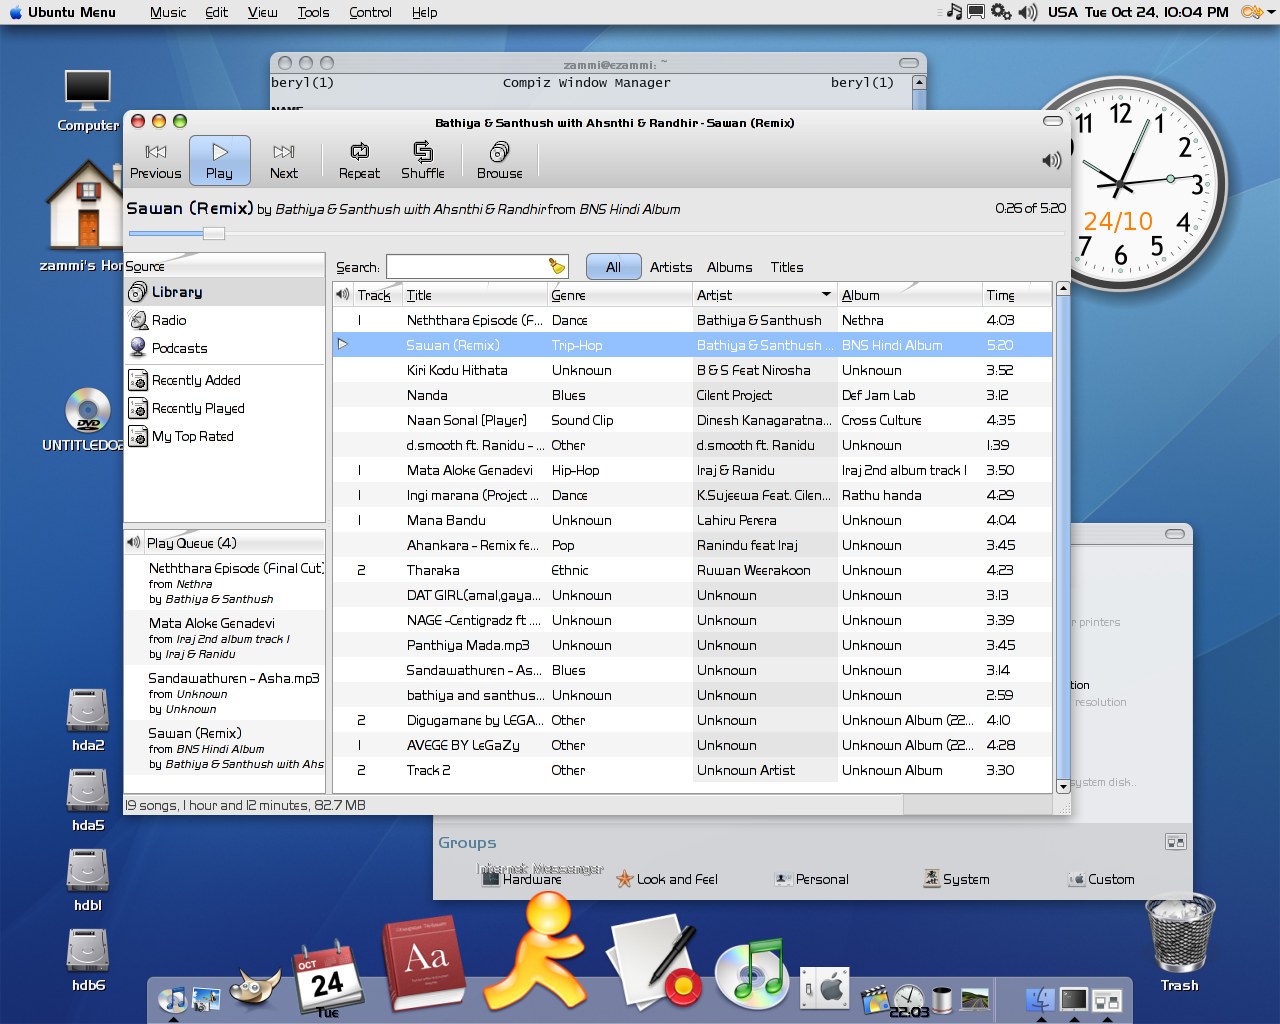This screenshot has height=1024, width=1280.
Task: Open the Radio source
Action: coord(225,320)
